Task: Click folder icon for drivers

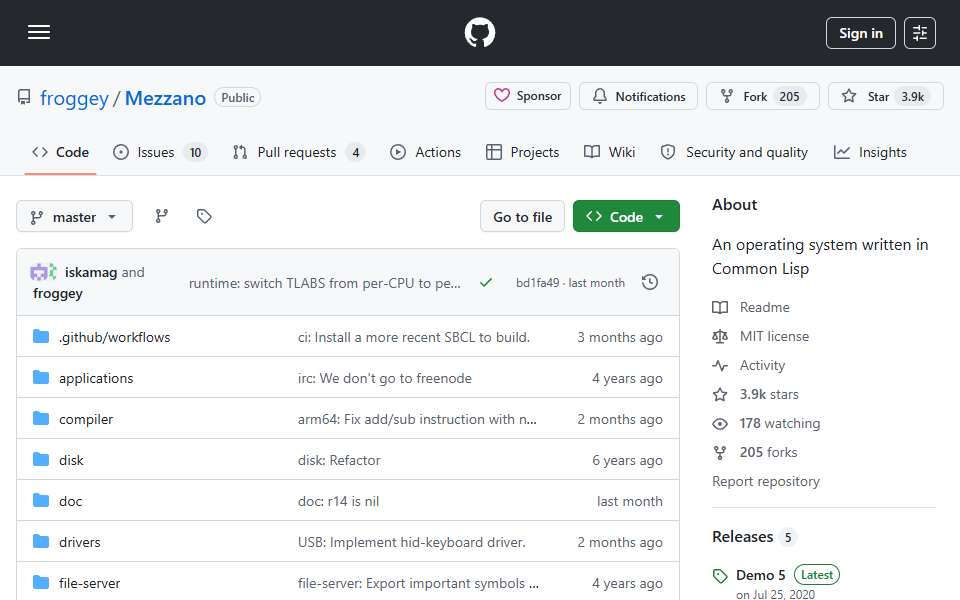Action: coord(41,541)
